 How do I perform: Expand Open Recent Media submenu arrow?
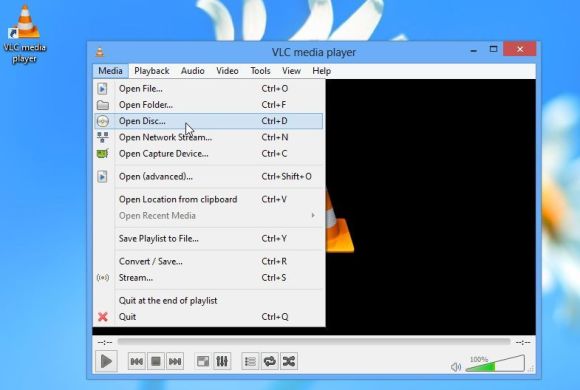313,215
